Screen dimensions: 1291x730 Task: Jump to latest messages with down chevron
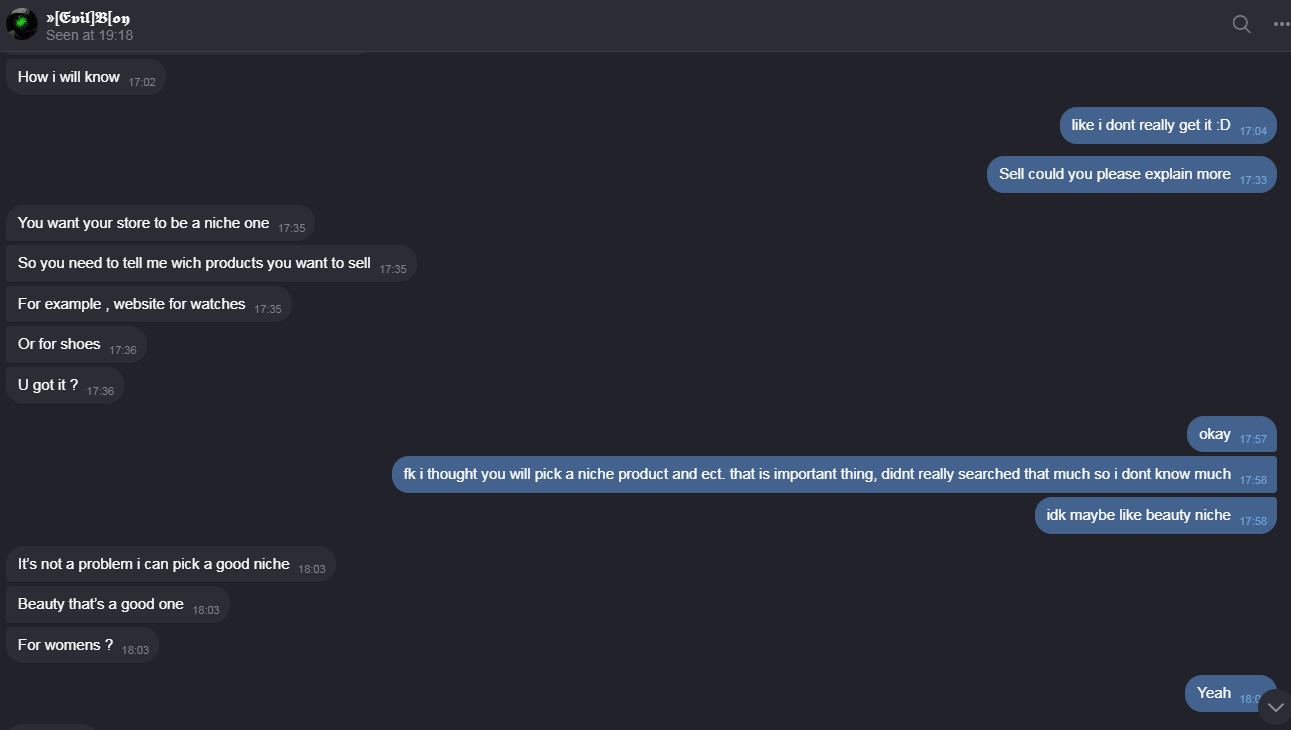[1275, 707]
